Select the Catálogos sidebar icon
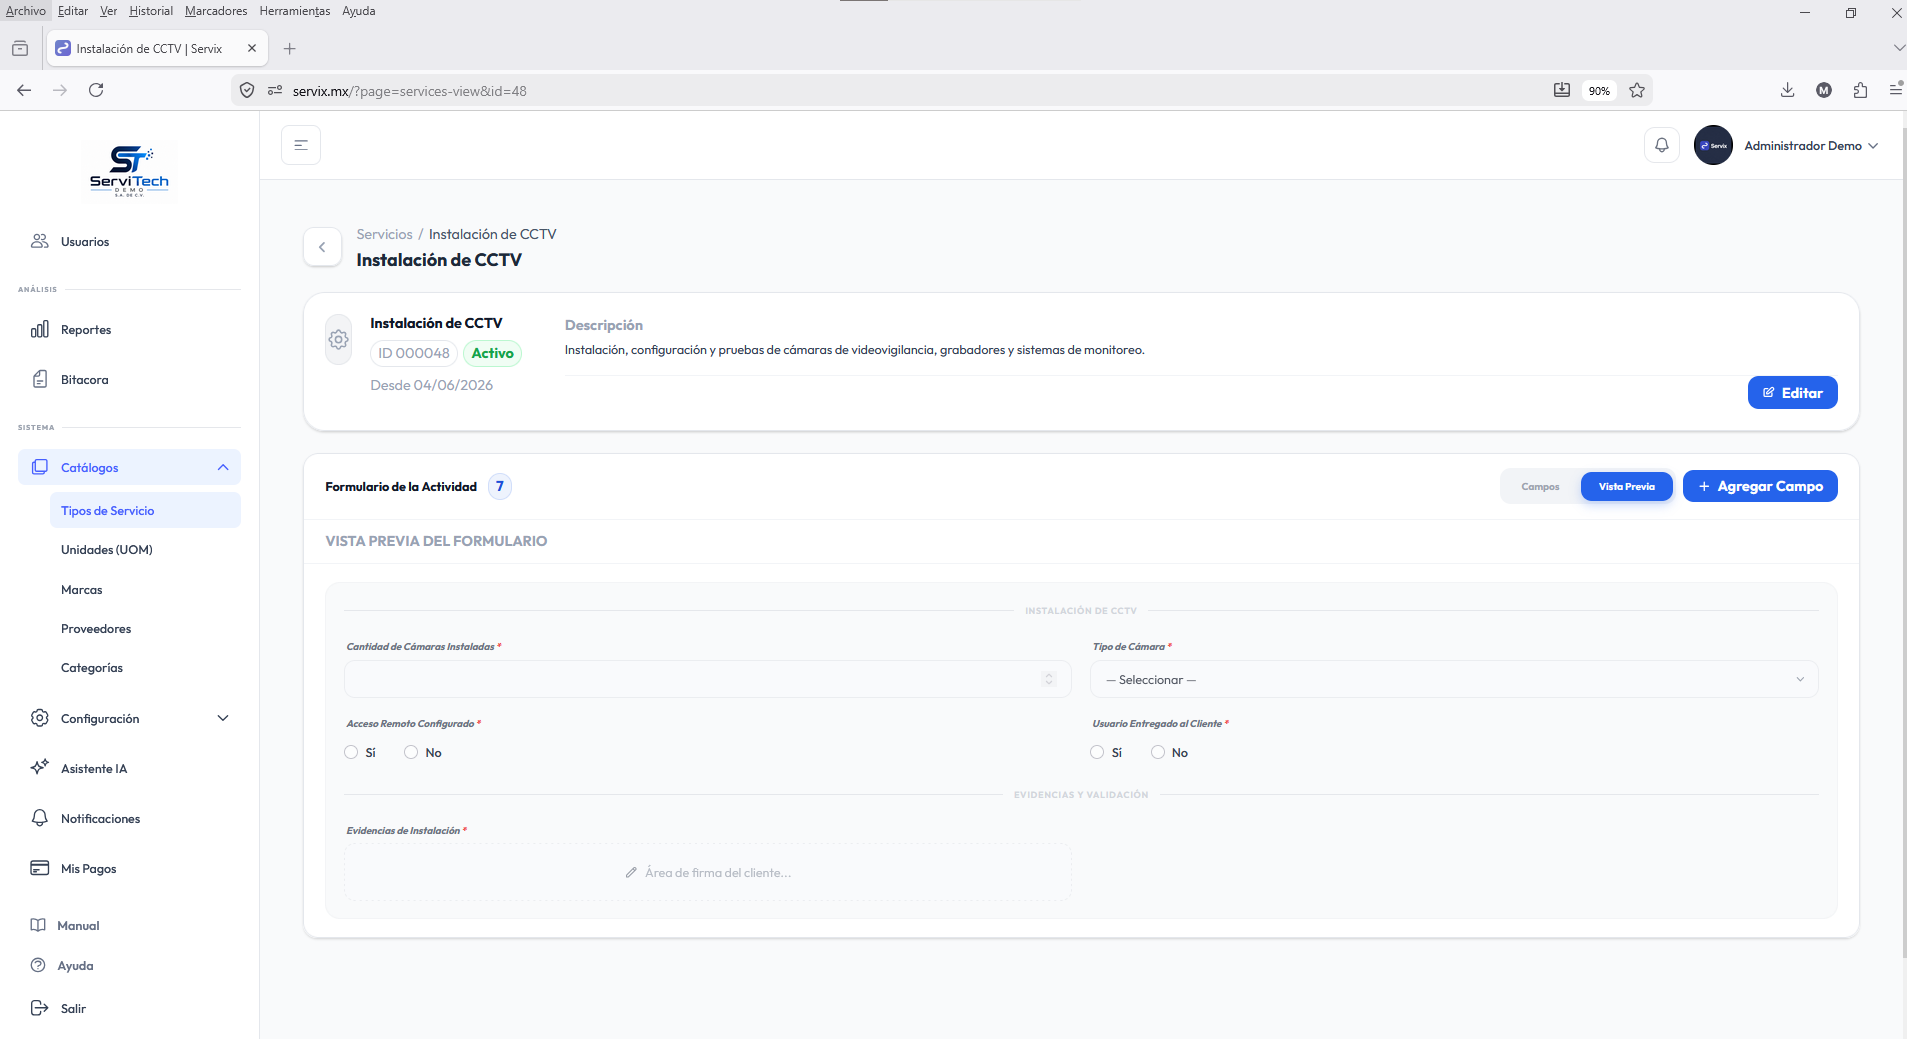The height and width of the screenshot is (1039, 1907). 40,467
